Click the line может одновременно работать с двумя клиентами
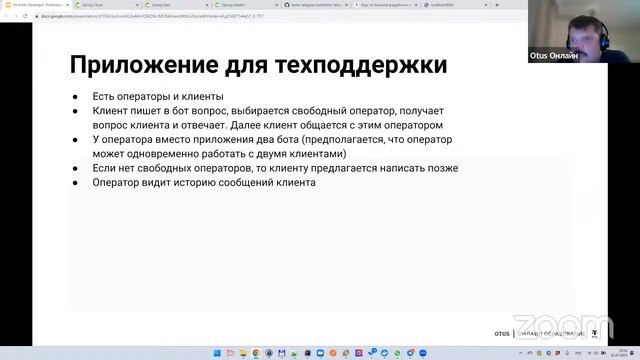640x360 pixels. [219, 153]
